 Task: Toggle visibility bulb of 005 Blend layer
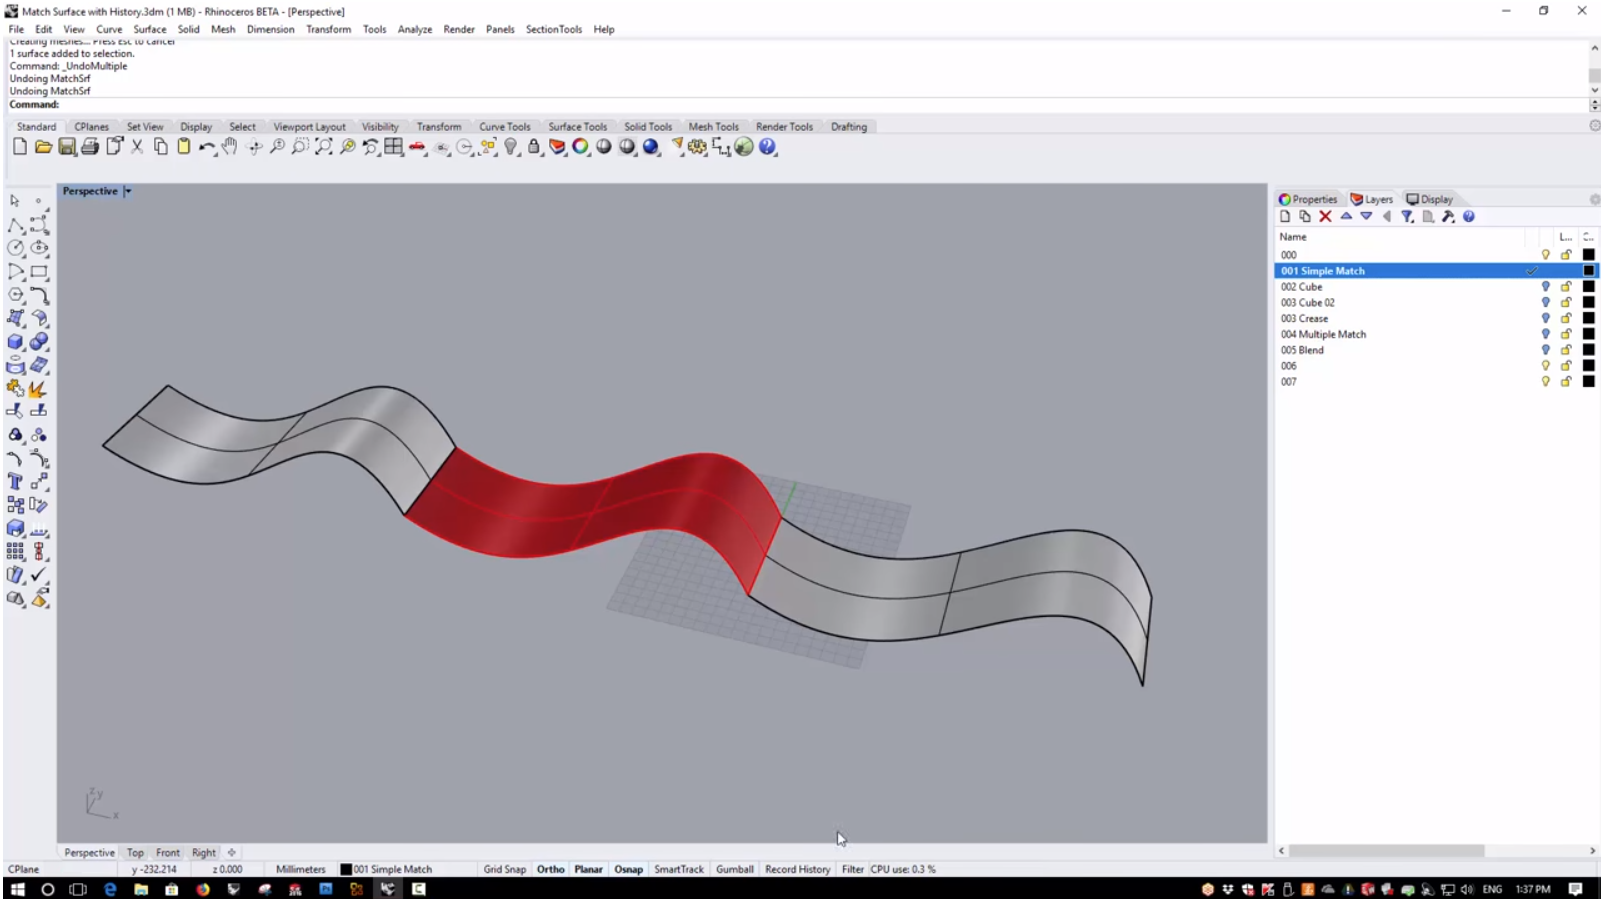[1545, 350]
